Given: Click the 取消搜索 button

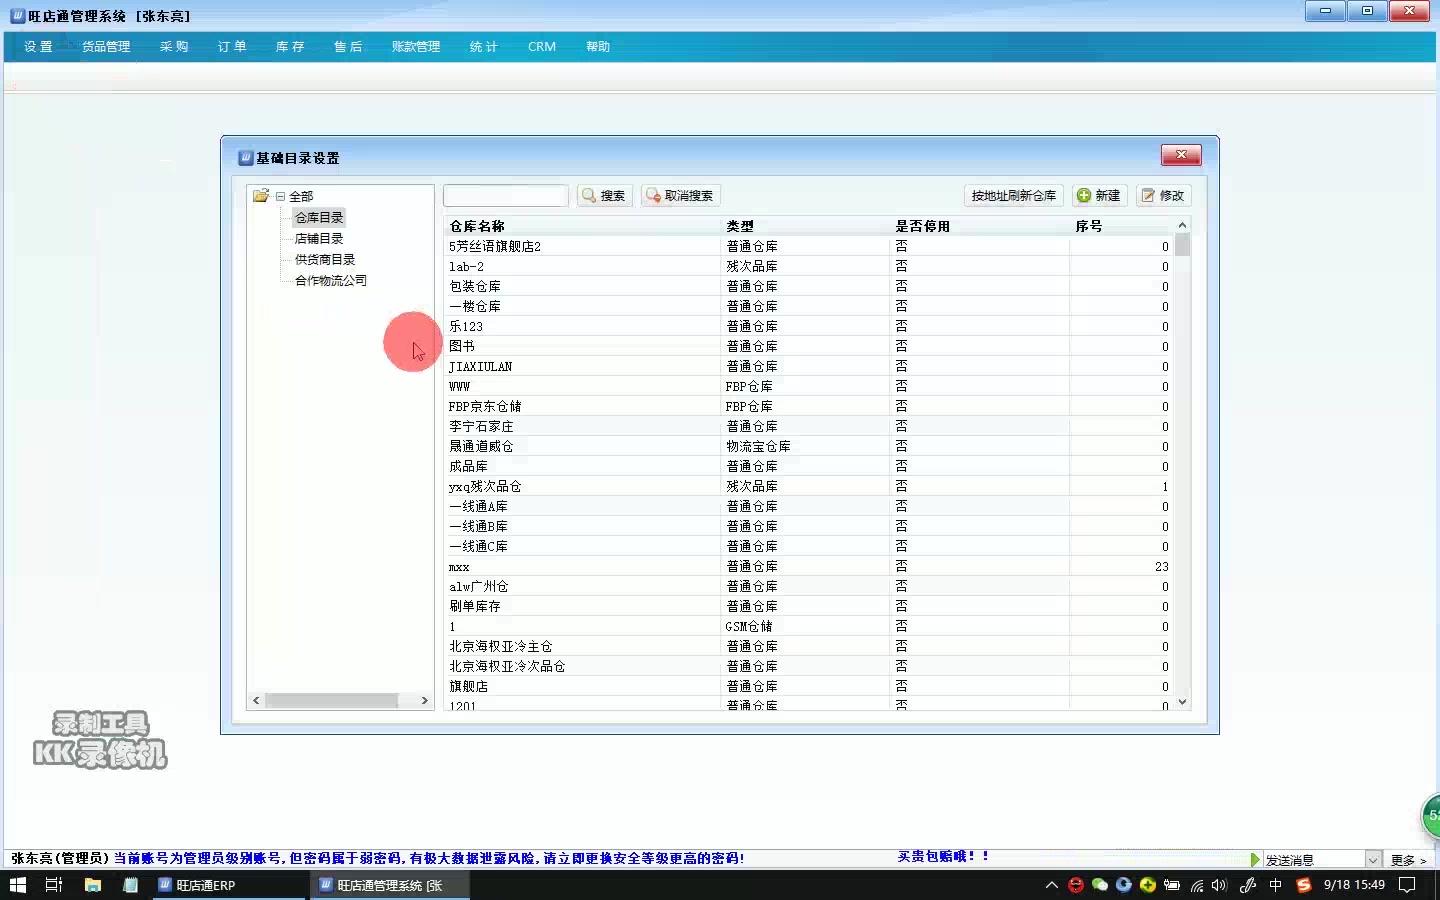Looking at the screenshot, I should [680, 196].
